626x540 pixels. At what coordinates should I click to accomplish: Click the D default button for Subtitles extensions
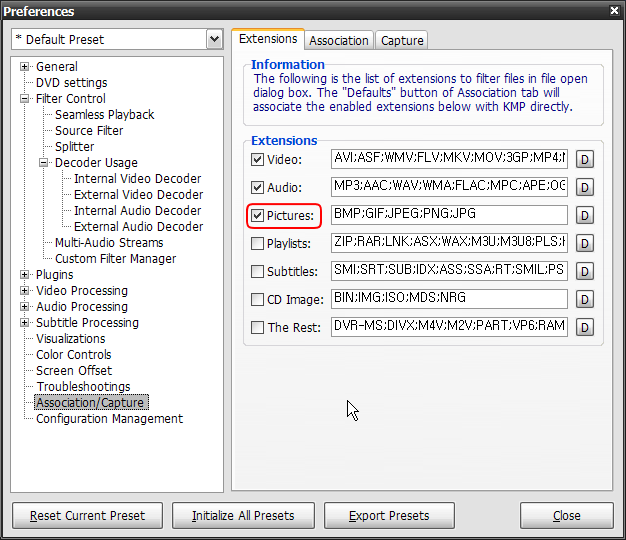coord(585,271)
